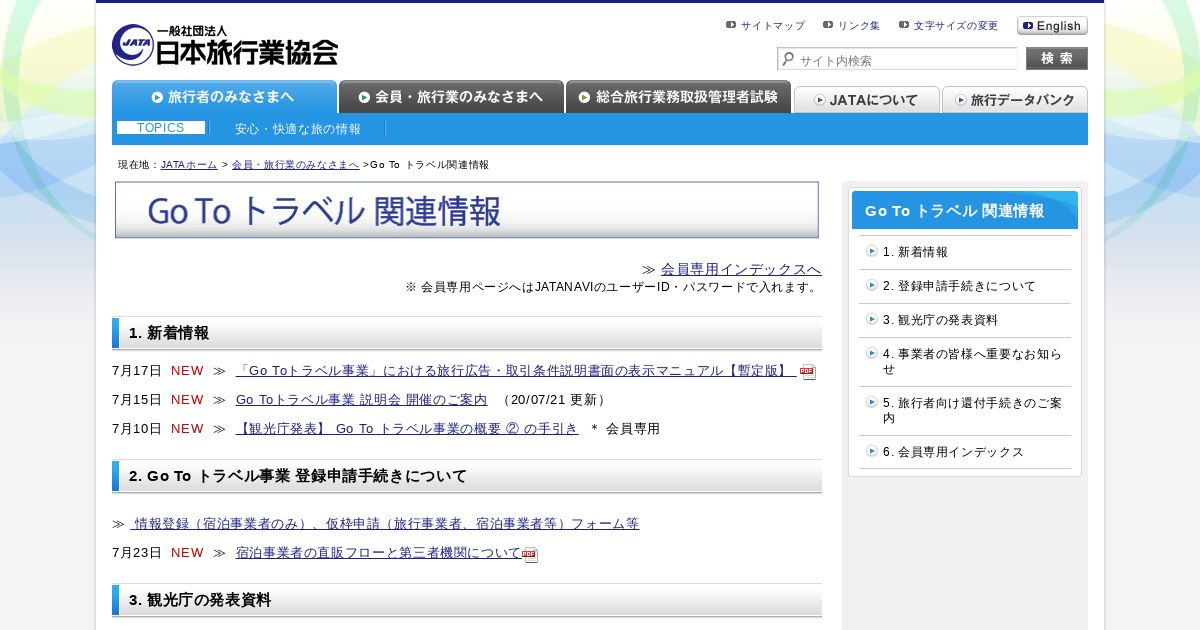Click the 1. 新着情報 section heading
The width and height of the screenshot is (1200, 630).
(467, 333)
